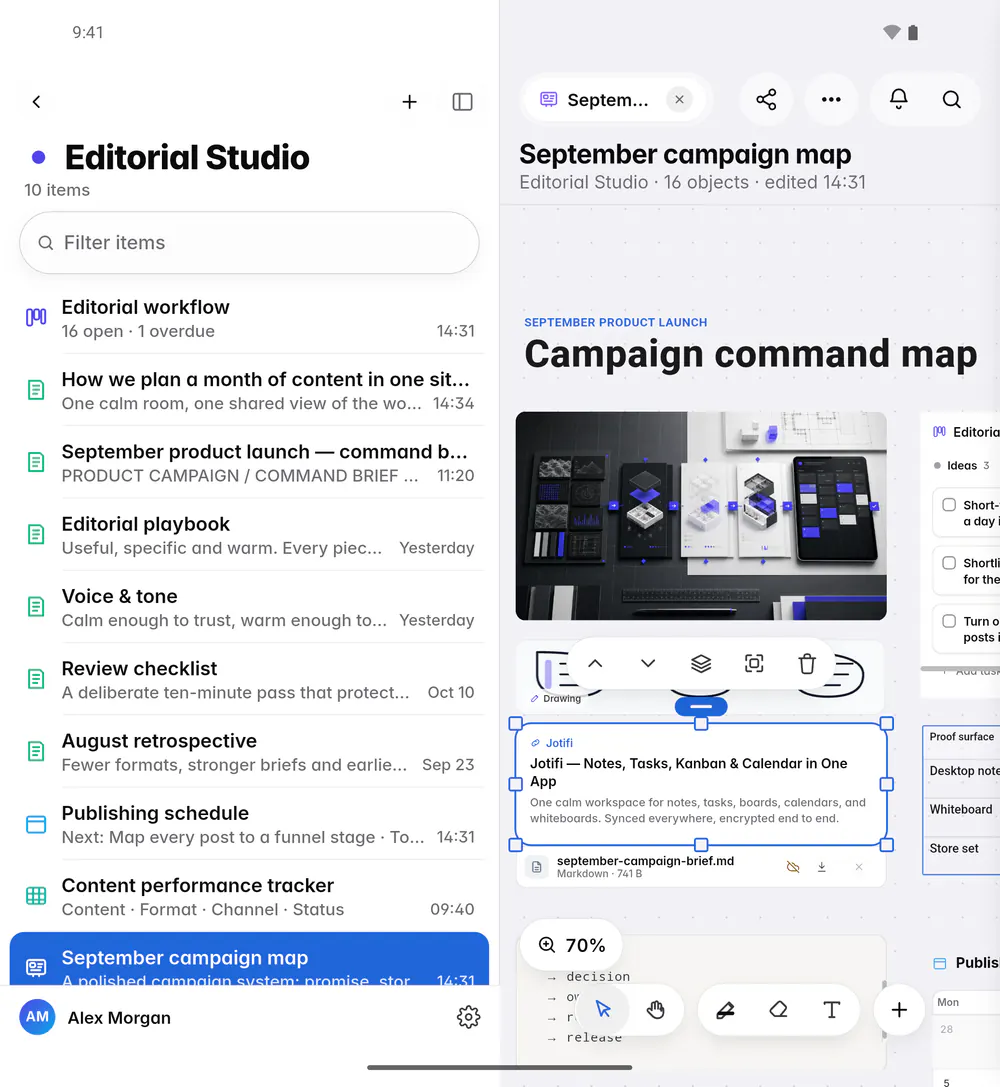Open September product launch command brief note
The image size is (1000, 1087).
pos(249,463)
